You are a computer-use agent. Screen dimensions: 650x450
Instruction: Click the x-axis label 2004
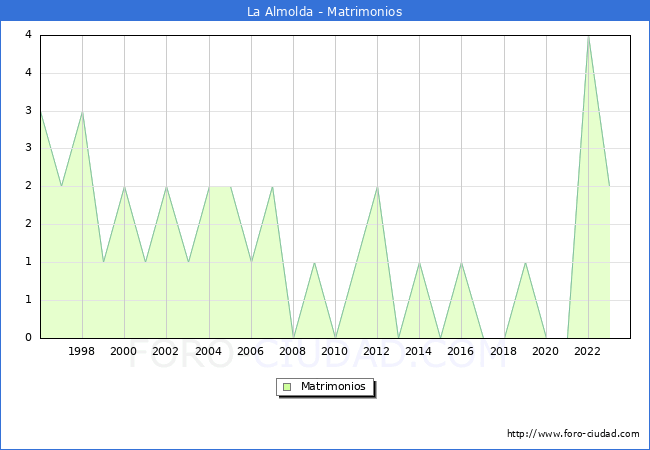pos(209,351)
